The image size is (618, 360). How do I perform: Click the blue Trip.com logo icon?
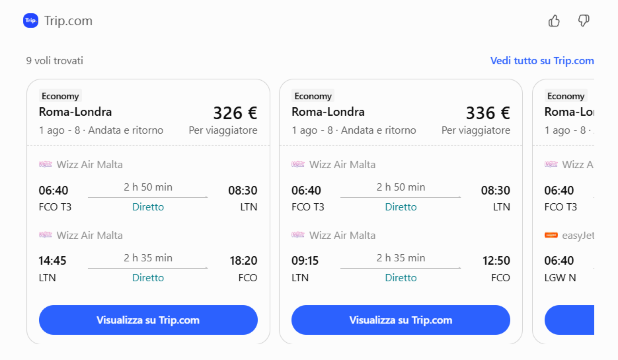[31, 21]
